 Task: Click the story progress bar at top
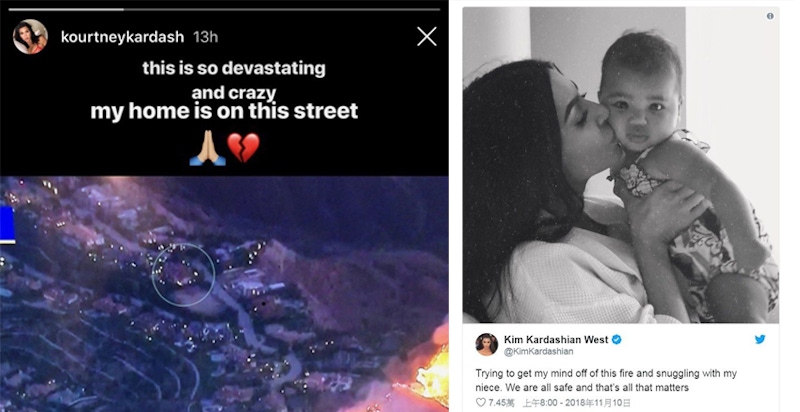(224, 9)
